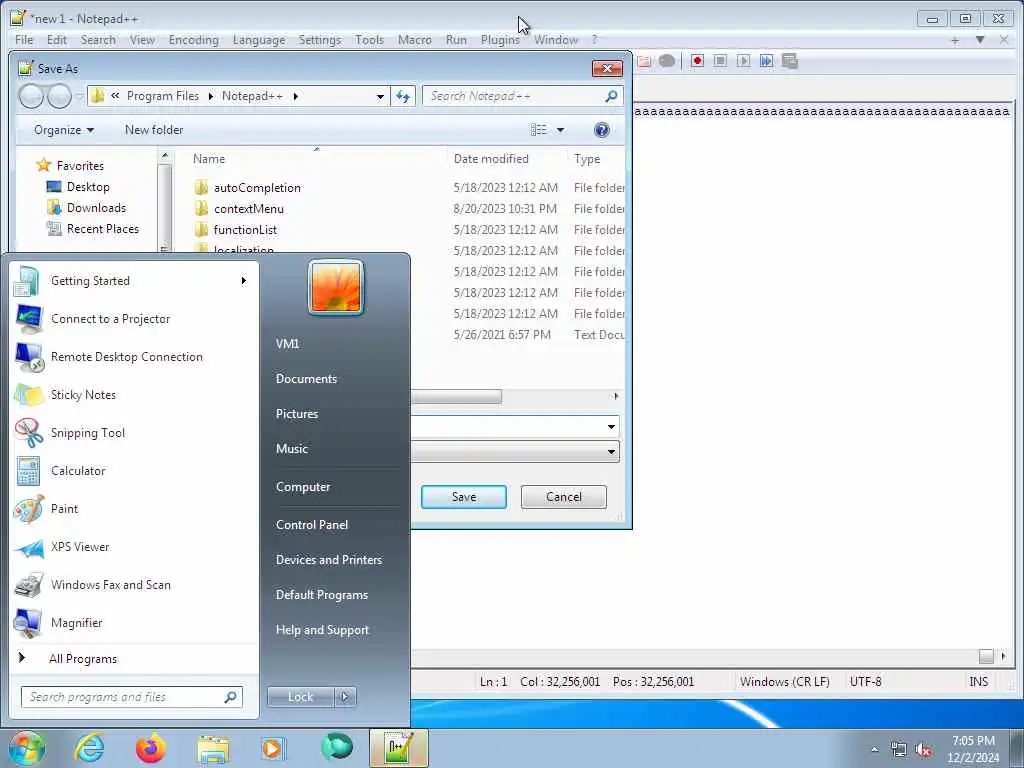Open Firefox from the taskbar

click(x=151, y=748)
